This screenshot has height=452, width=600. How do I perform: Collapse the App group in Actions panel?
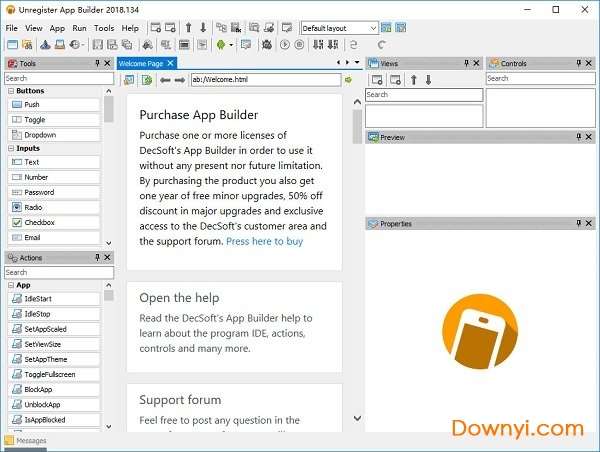[x=9, y=285]
